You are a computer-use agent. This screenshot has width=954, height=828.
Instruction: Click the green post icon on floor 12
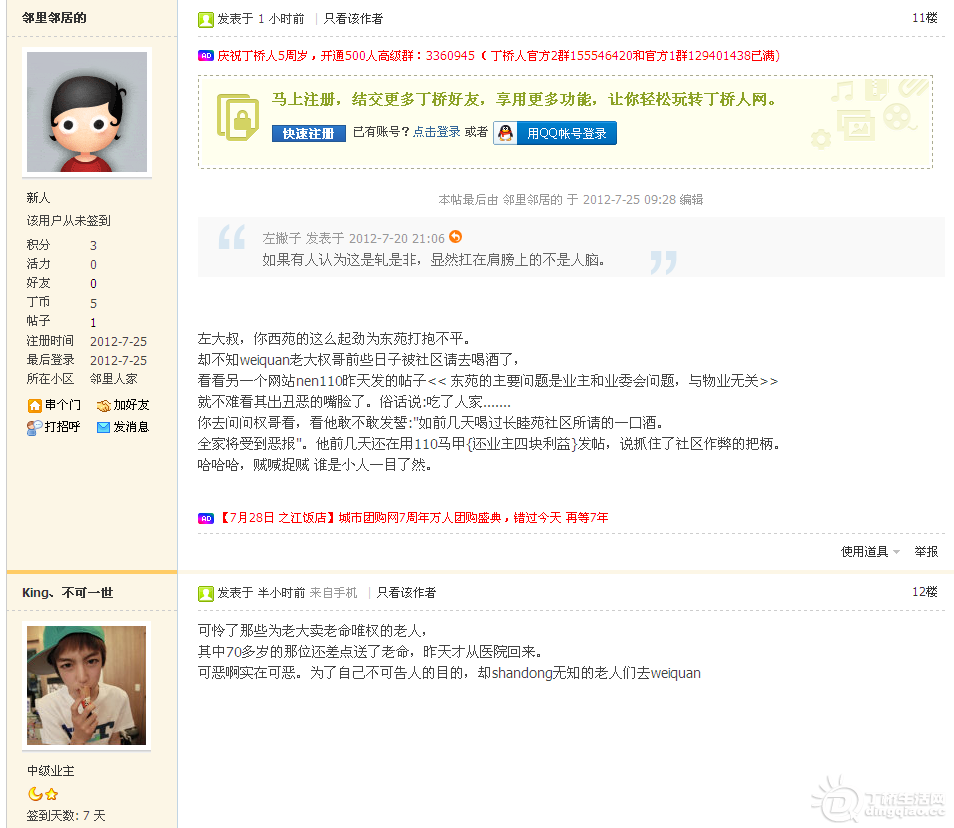(x=206, y=593)
